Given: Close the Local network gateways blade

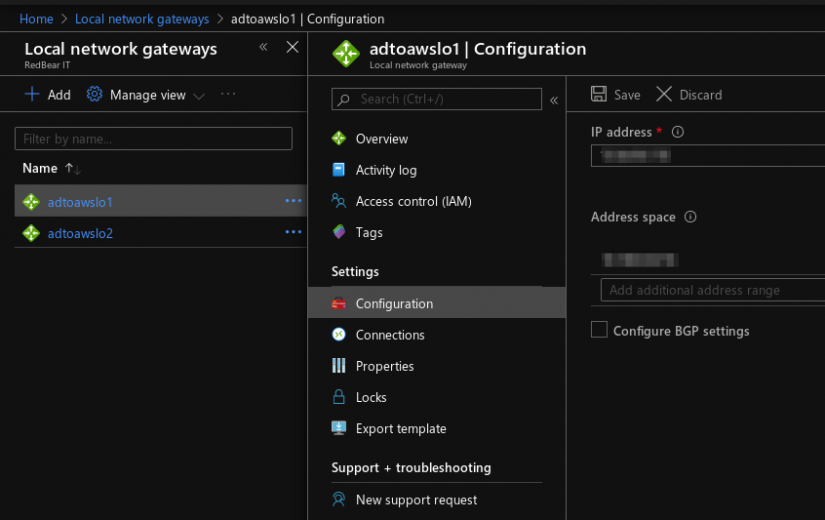Looking at the screenshot, I should click(x=293, y=47).
